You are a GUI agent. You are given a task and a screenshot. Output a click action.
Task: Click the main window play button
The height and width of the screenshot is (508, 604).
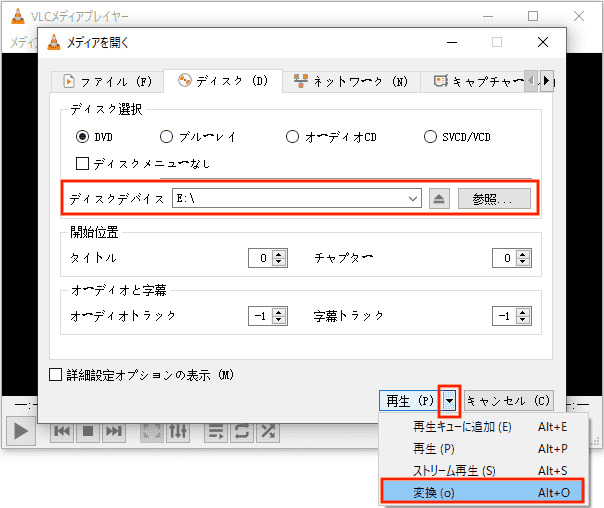click(x=21, y=431)
